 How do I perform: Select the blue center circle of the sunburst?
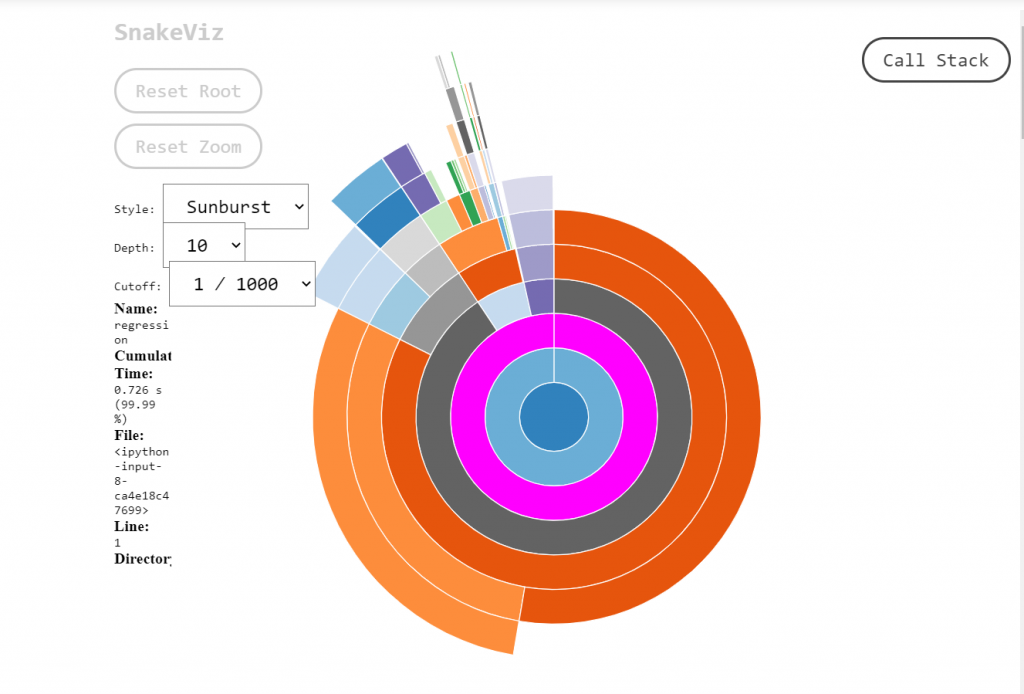coord(552,419)
